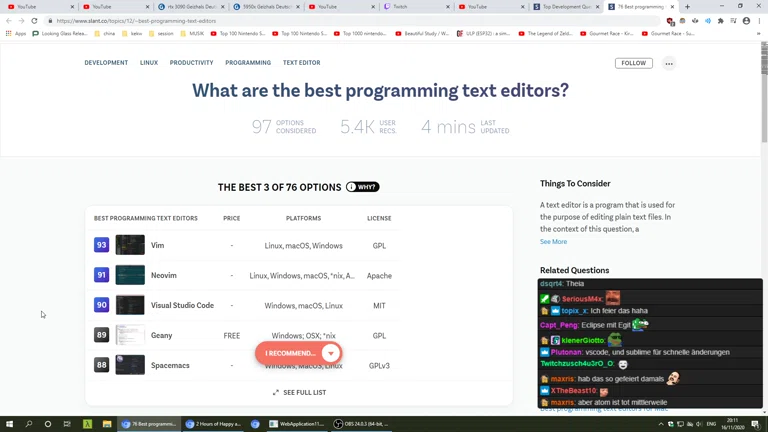Open the PROGRAMMING topic menu item
Viewport: 768px width, 432px height.
248,63
